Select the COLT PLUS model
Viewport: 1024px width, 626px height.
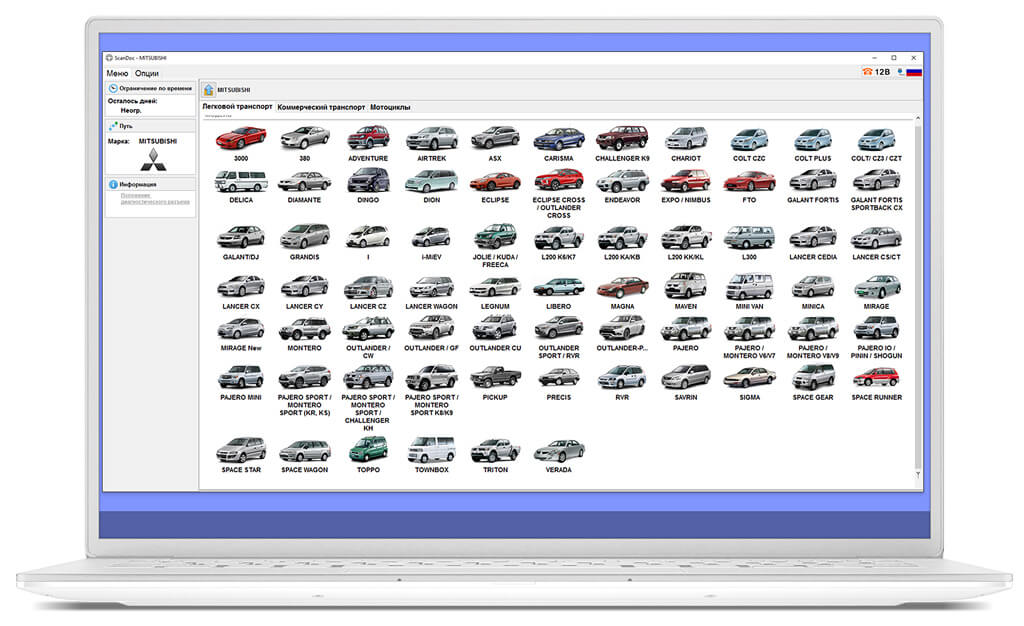click(813, 138)
